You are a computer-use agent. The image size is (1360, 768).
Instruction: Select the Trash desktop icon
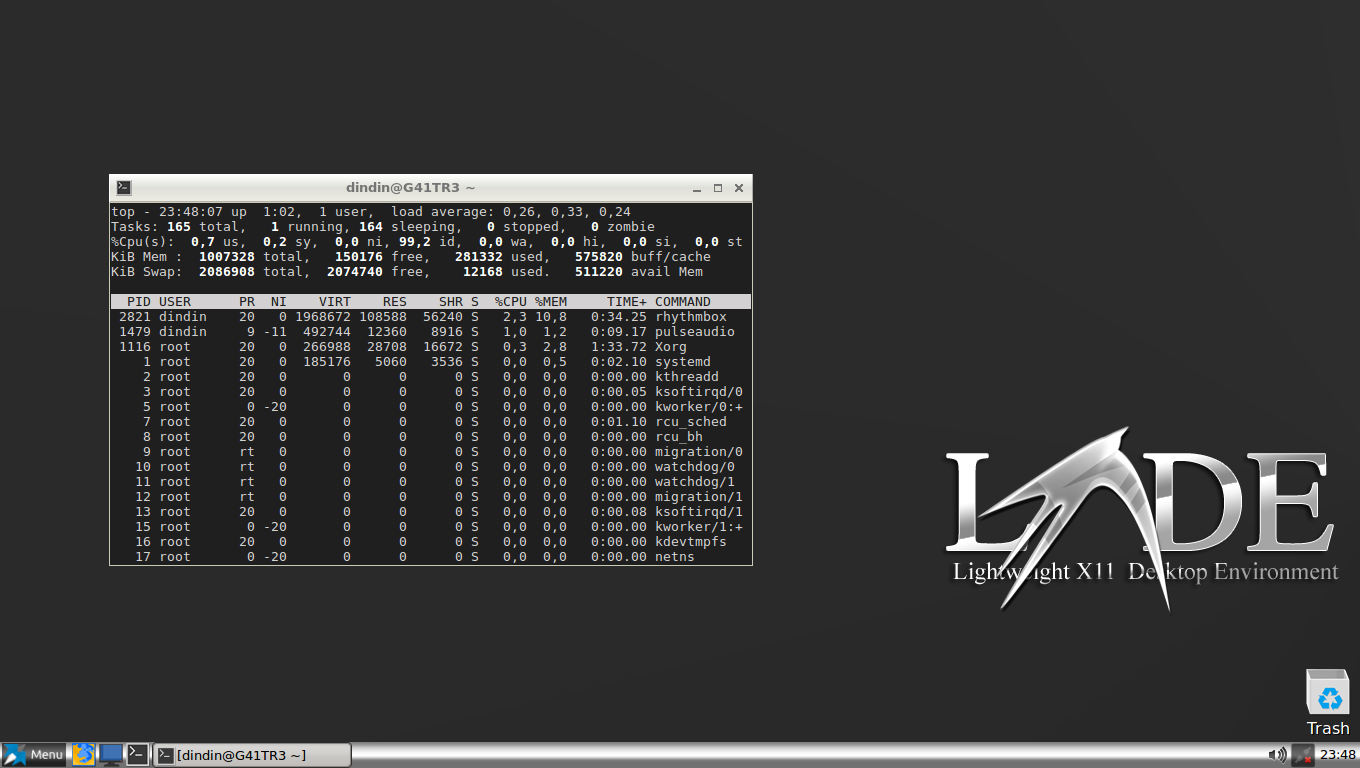point(1328,702)
